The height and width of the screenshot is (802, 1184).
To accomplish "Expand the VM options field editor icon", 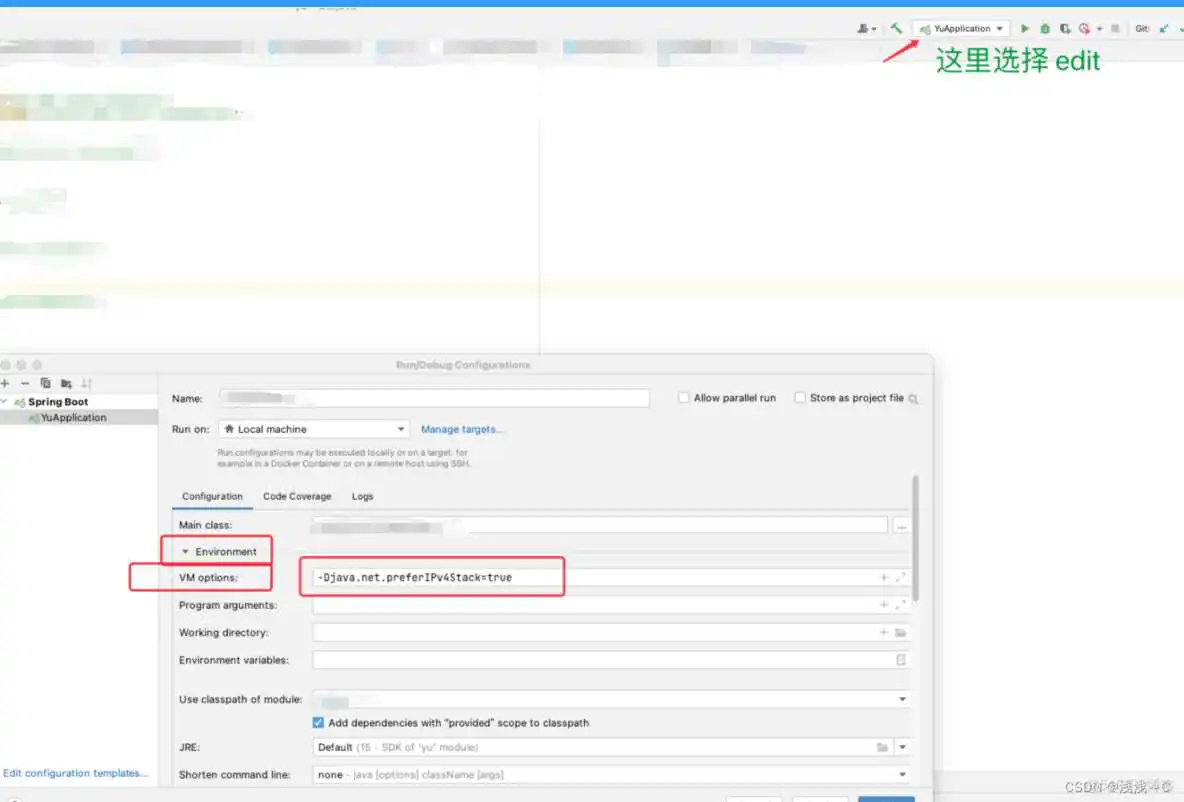I will [900, 578].
